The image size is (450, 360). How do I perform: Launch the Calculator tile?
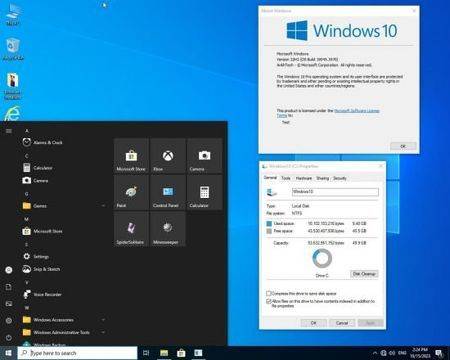coord(204,193)
